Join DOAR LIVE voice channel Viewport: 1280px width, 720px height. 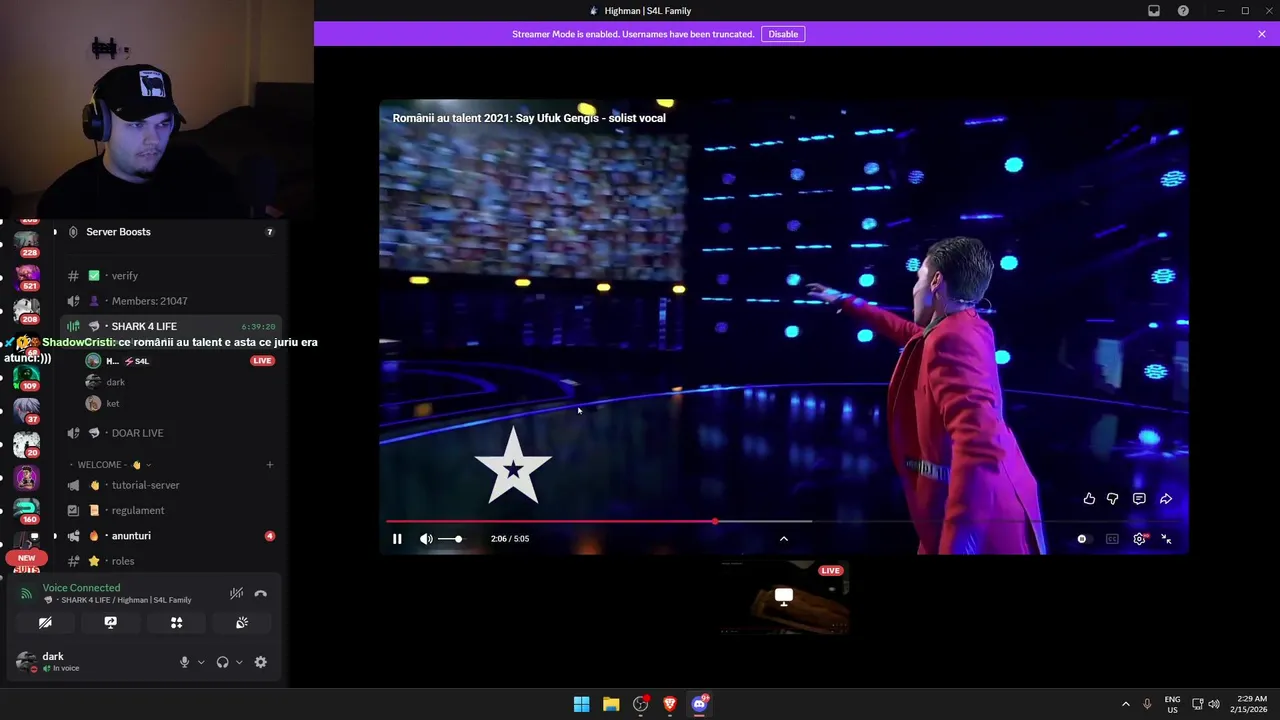pos(170,433)
